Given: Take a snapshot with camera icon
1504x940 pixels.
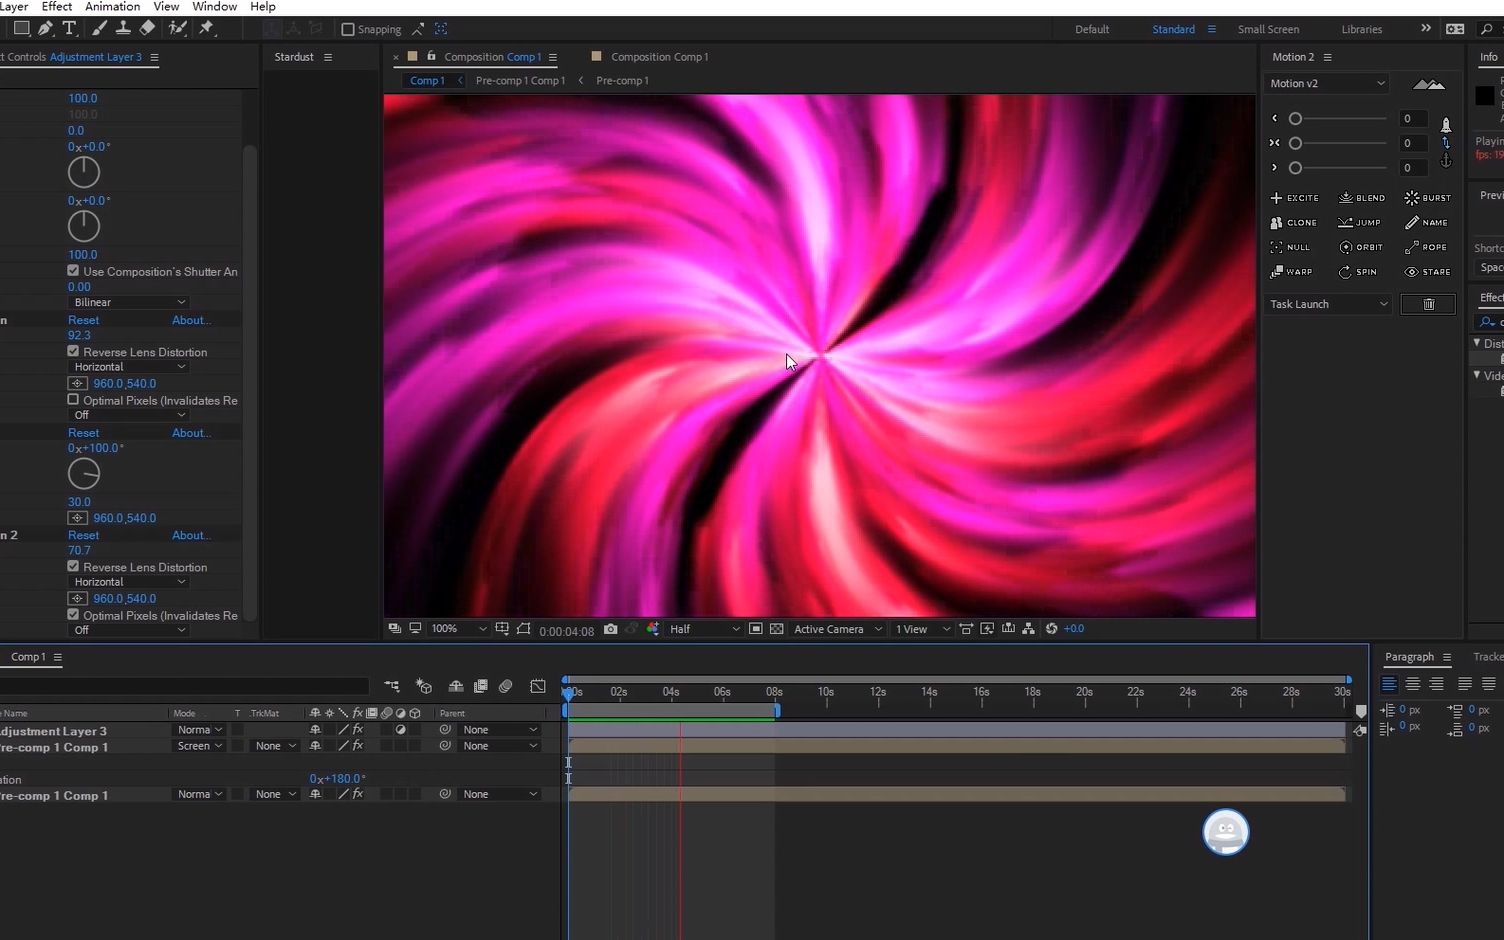Looking at the screenshot, I should (610, 629).
